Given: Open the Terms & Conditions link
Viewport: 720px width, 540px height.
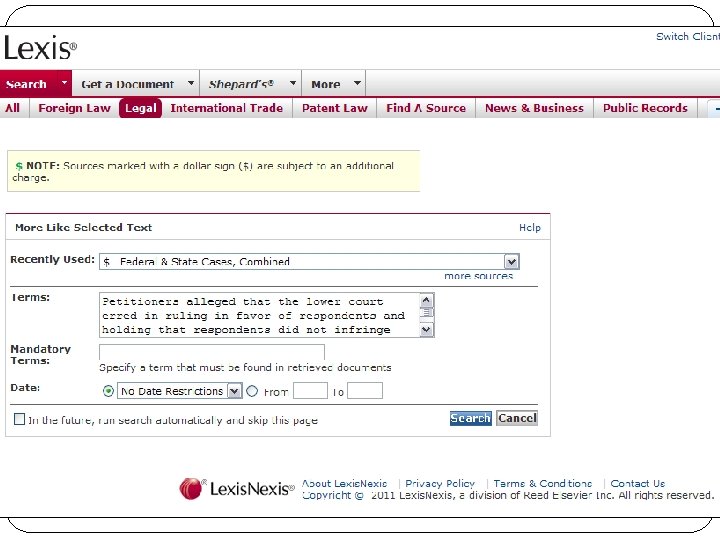Looking at the screenshot, I should (543, 484).
